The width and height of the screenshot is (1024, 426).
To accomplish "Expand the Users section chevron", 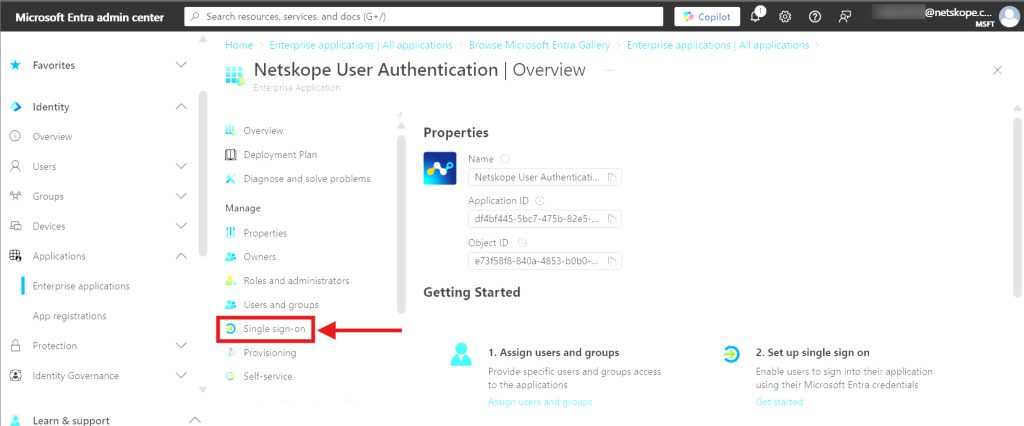I will coord(182,167).
